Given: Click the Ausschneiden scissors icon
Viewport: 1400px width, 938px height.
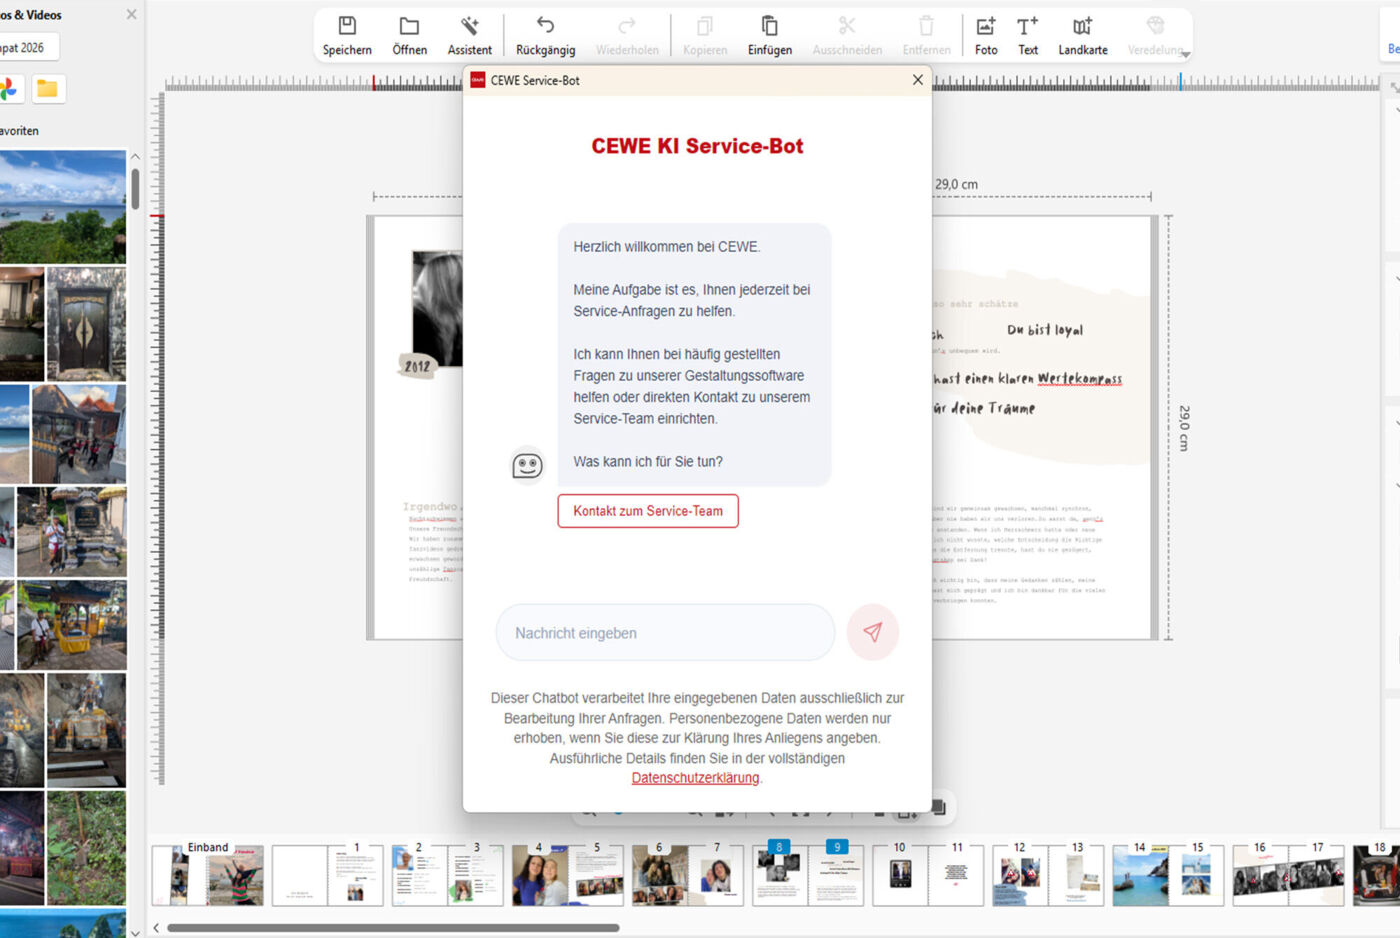Looking at the screenshot, I should point(847,26).
